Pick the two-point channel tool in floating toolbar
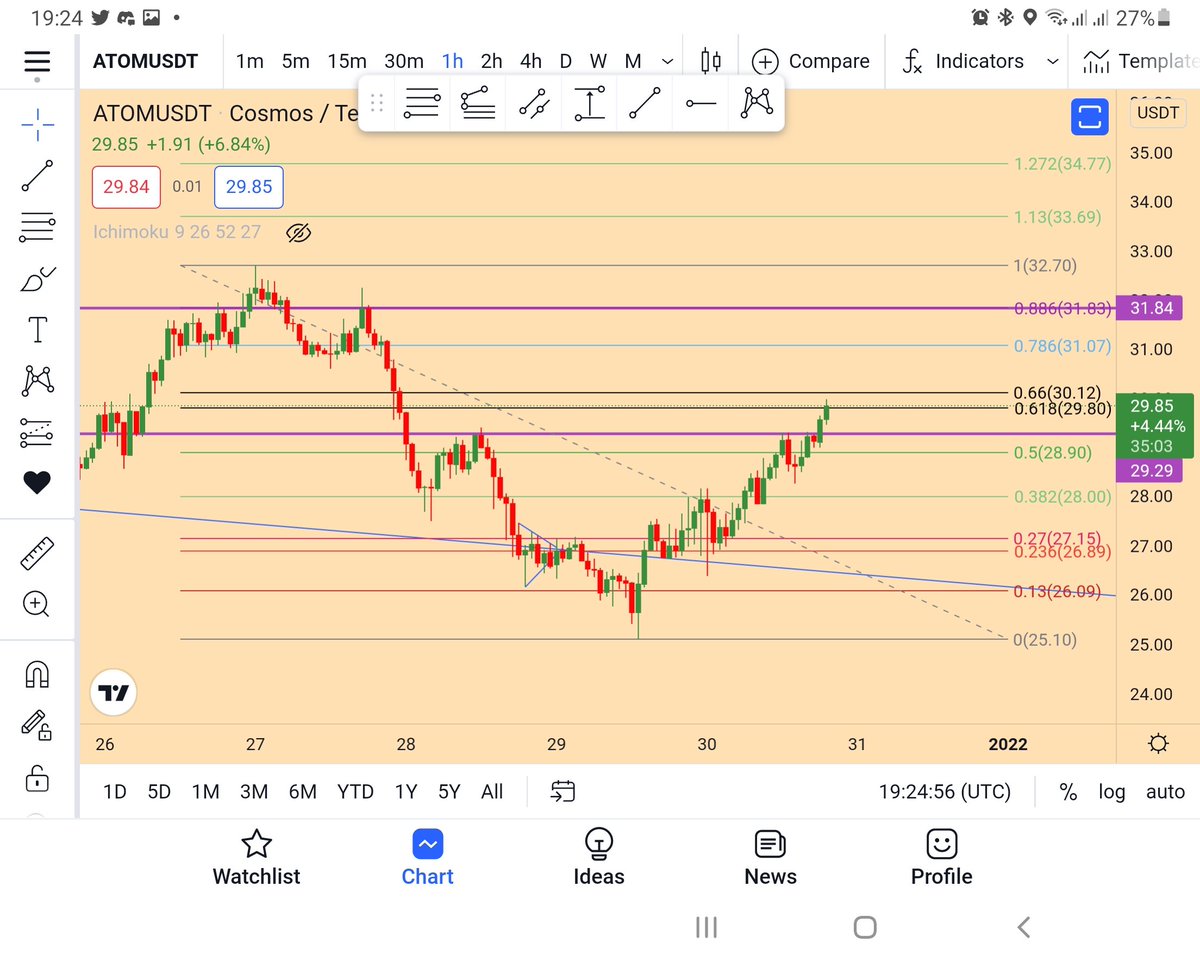This screenshot has width=1200, height=961. pos(534,103)
